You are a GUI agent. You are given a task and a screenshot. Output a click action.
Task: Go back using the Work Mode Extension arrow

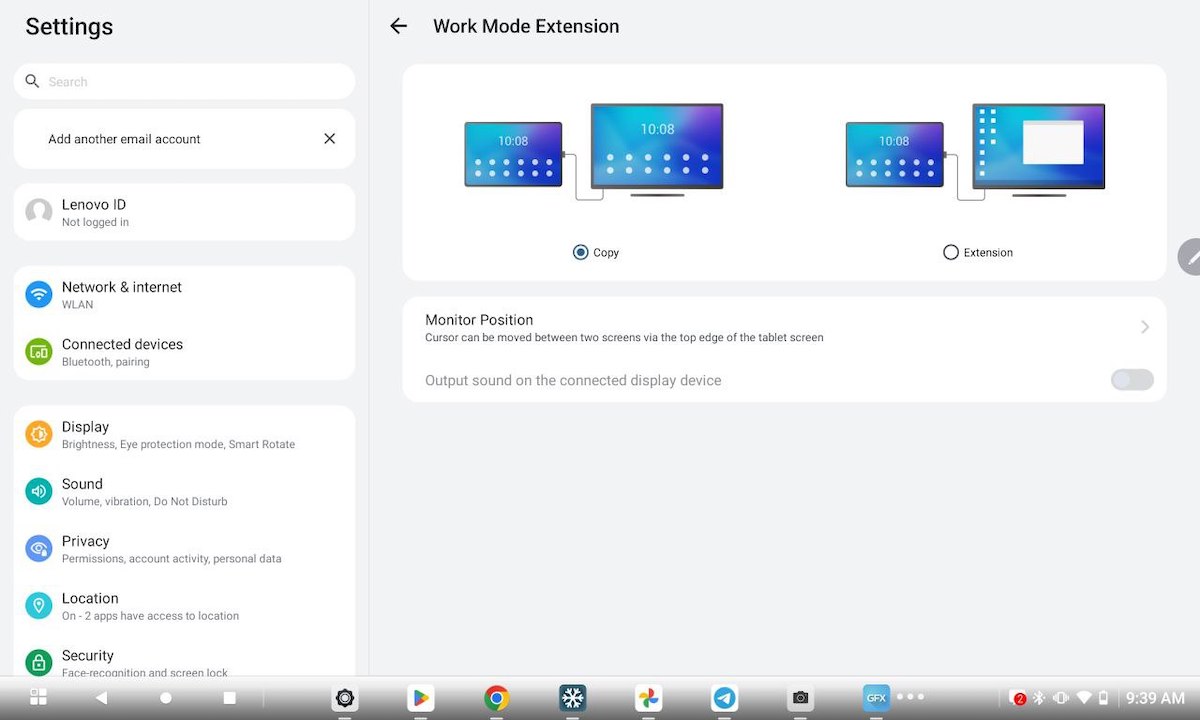(398, 27)
